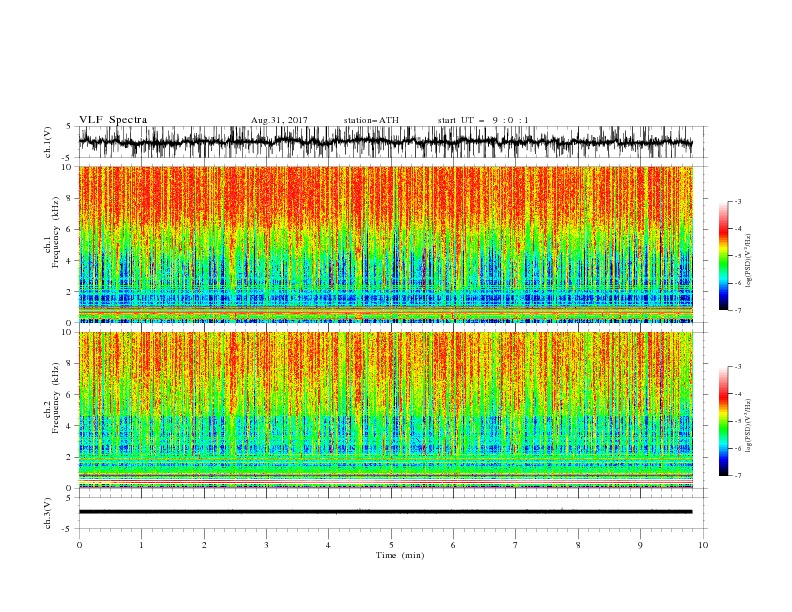Screen dimensions: 792x612
Task: Click time axis tick label "10"
Action: point(703,545)
